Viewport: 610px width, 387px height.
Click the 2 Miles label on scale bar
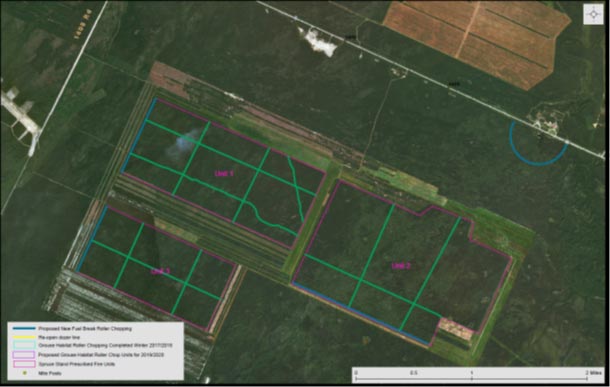click(x=594, y=373)
